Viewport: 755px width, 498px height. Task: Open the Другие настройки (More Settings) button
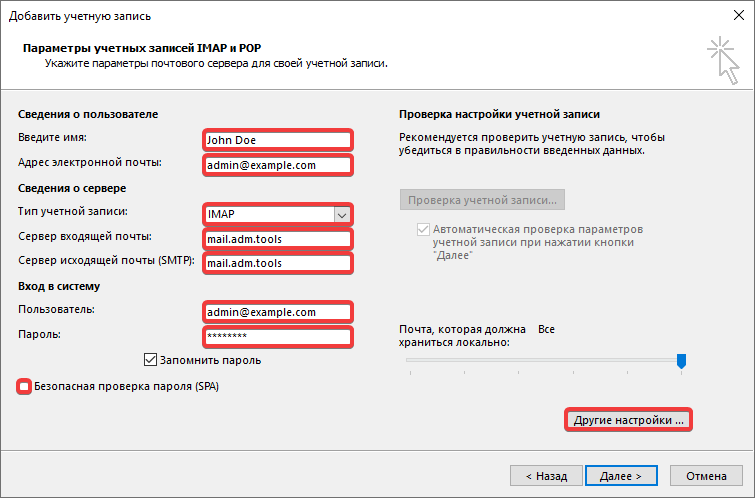tap(629, 421)
